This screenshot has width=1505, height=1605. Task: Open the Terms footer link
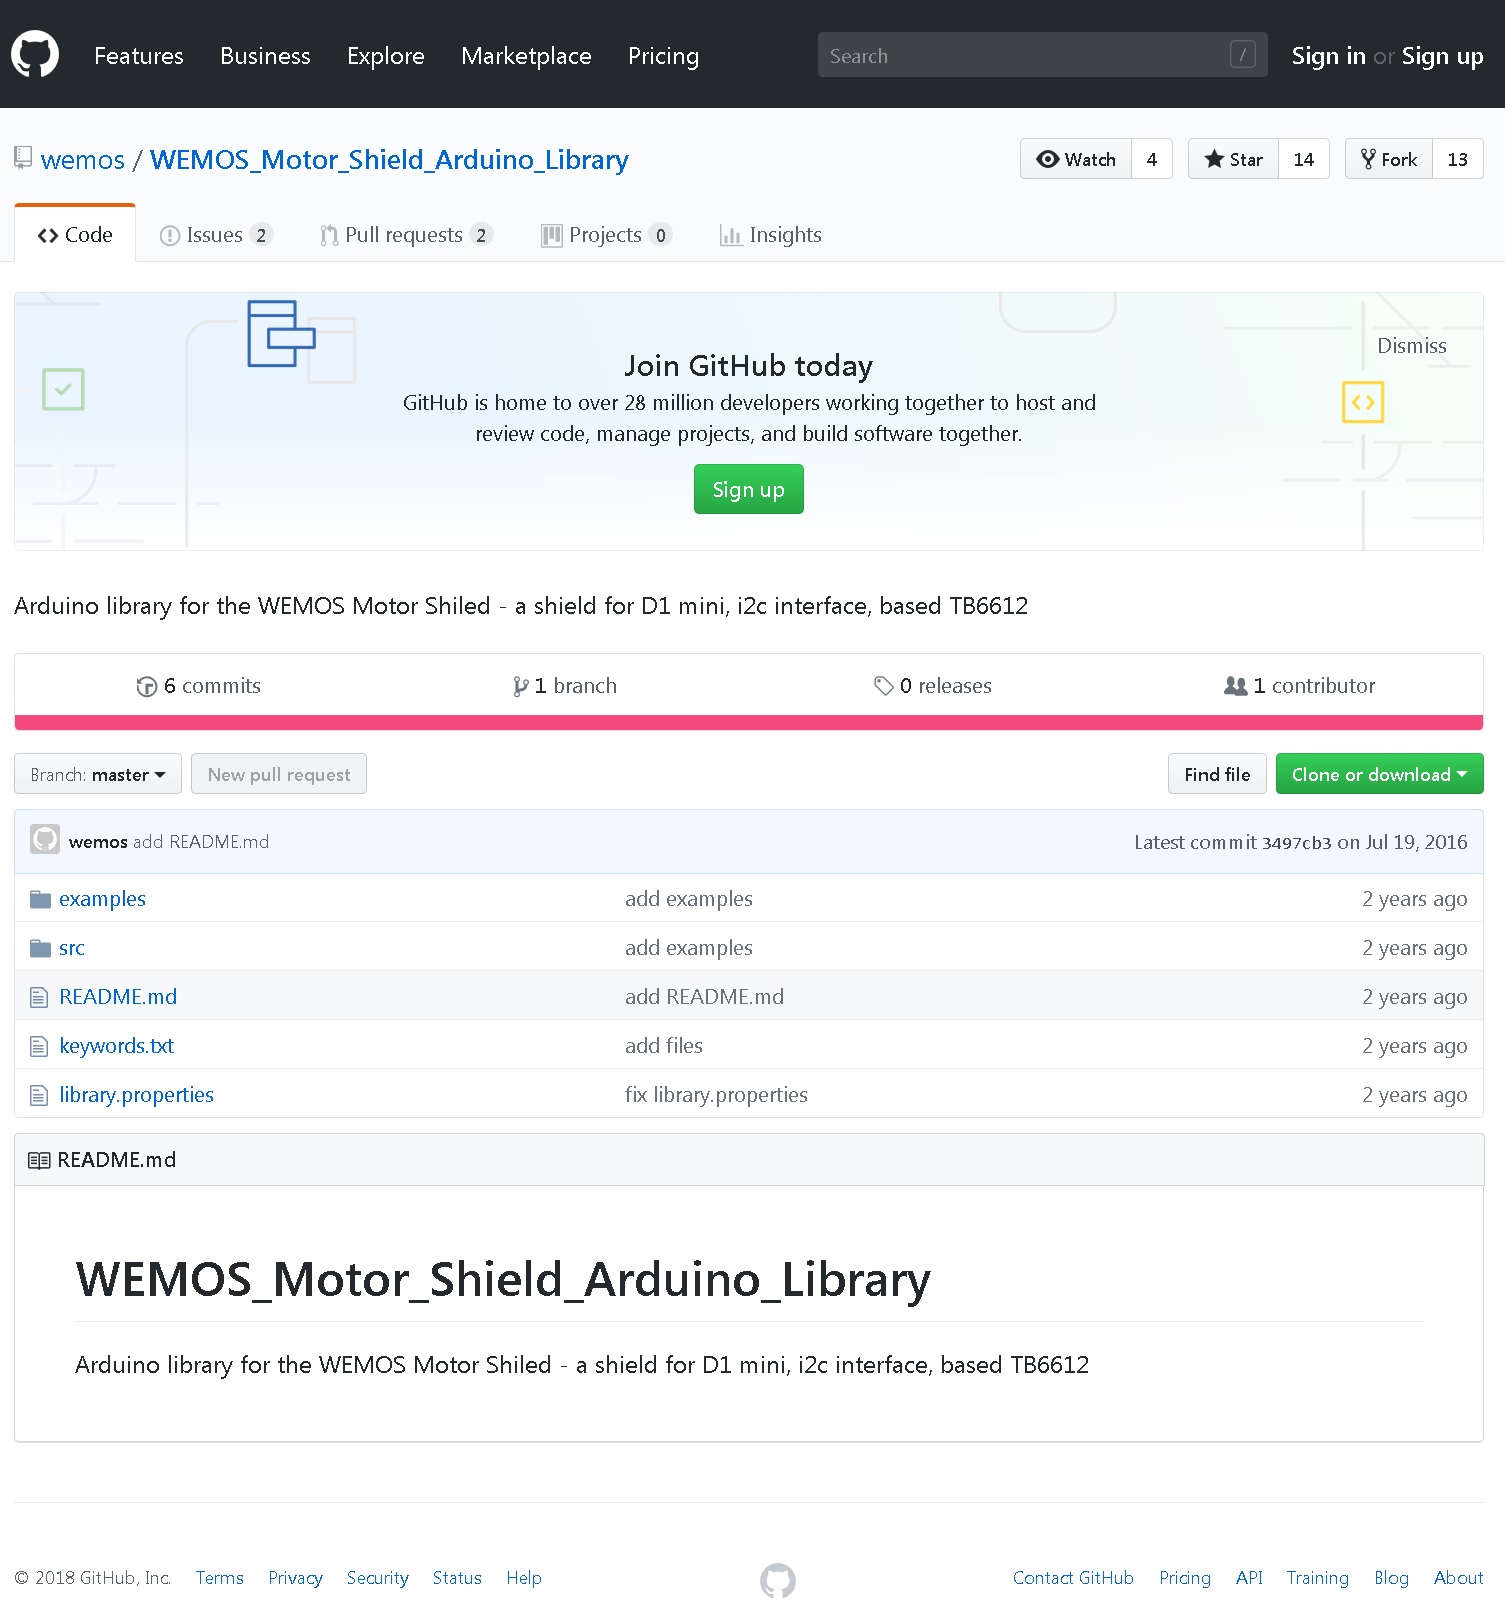(x=220, y=1578)
